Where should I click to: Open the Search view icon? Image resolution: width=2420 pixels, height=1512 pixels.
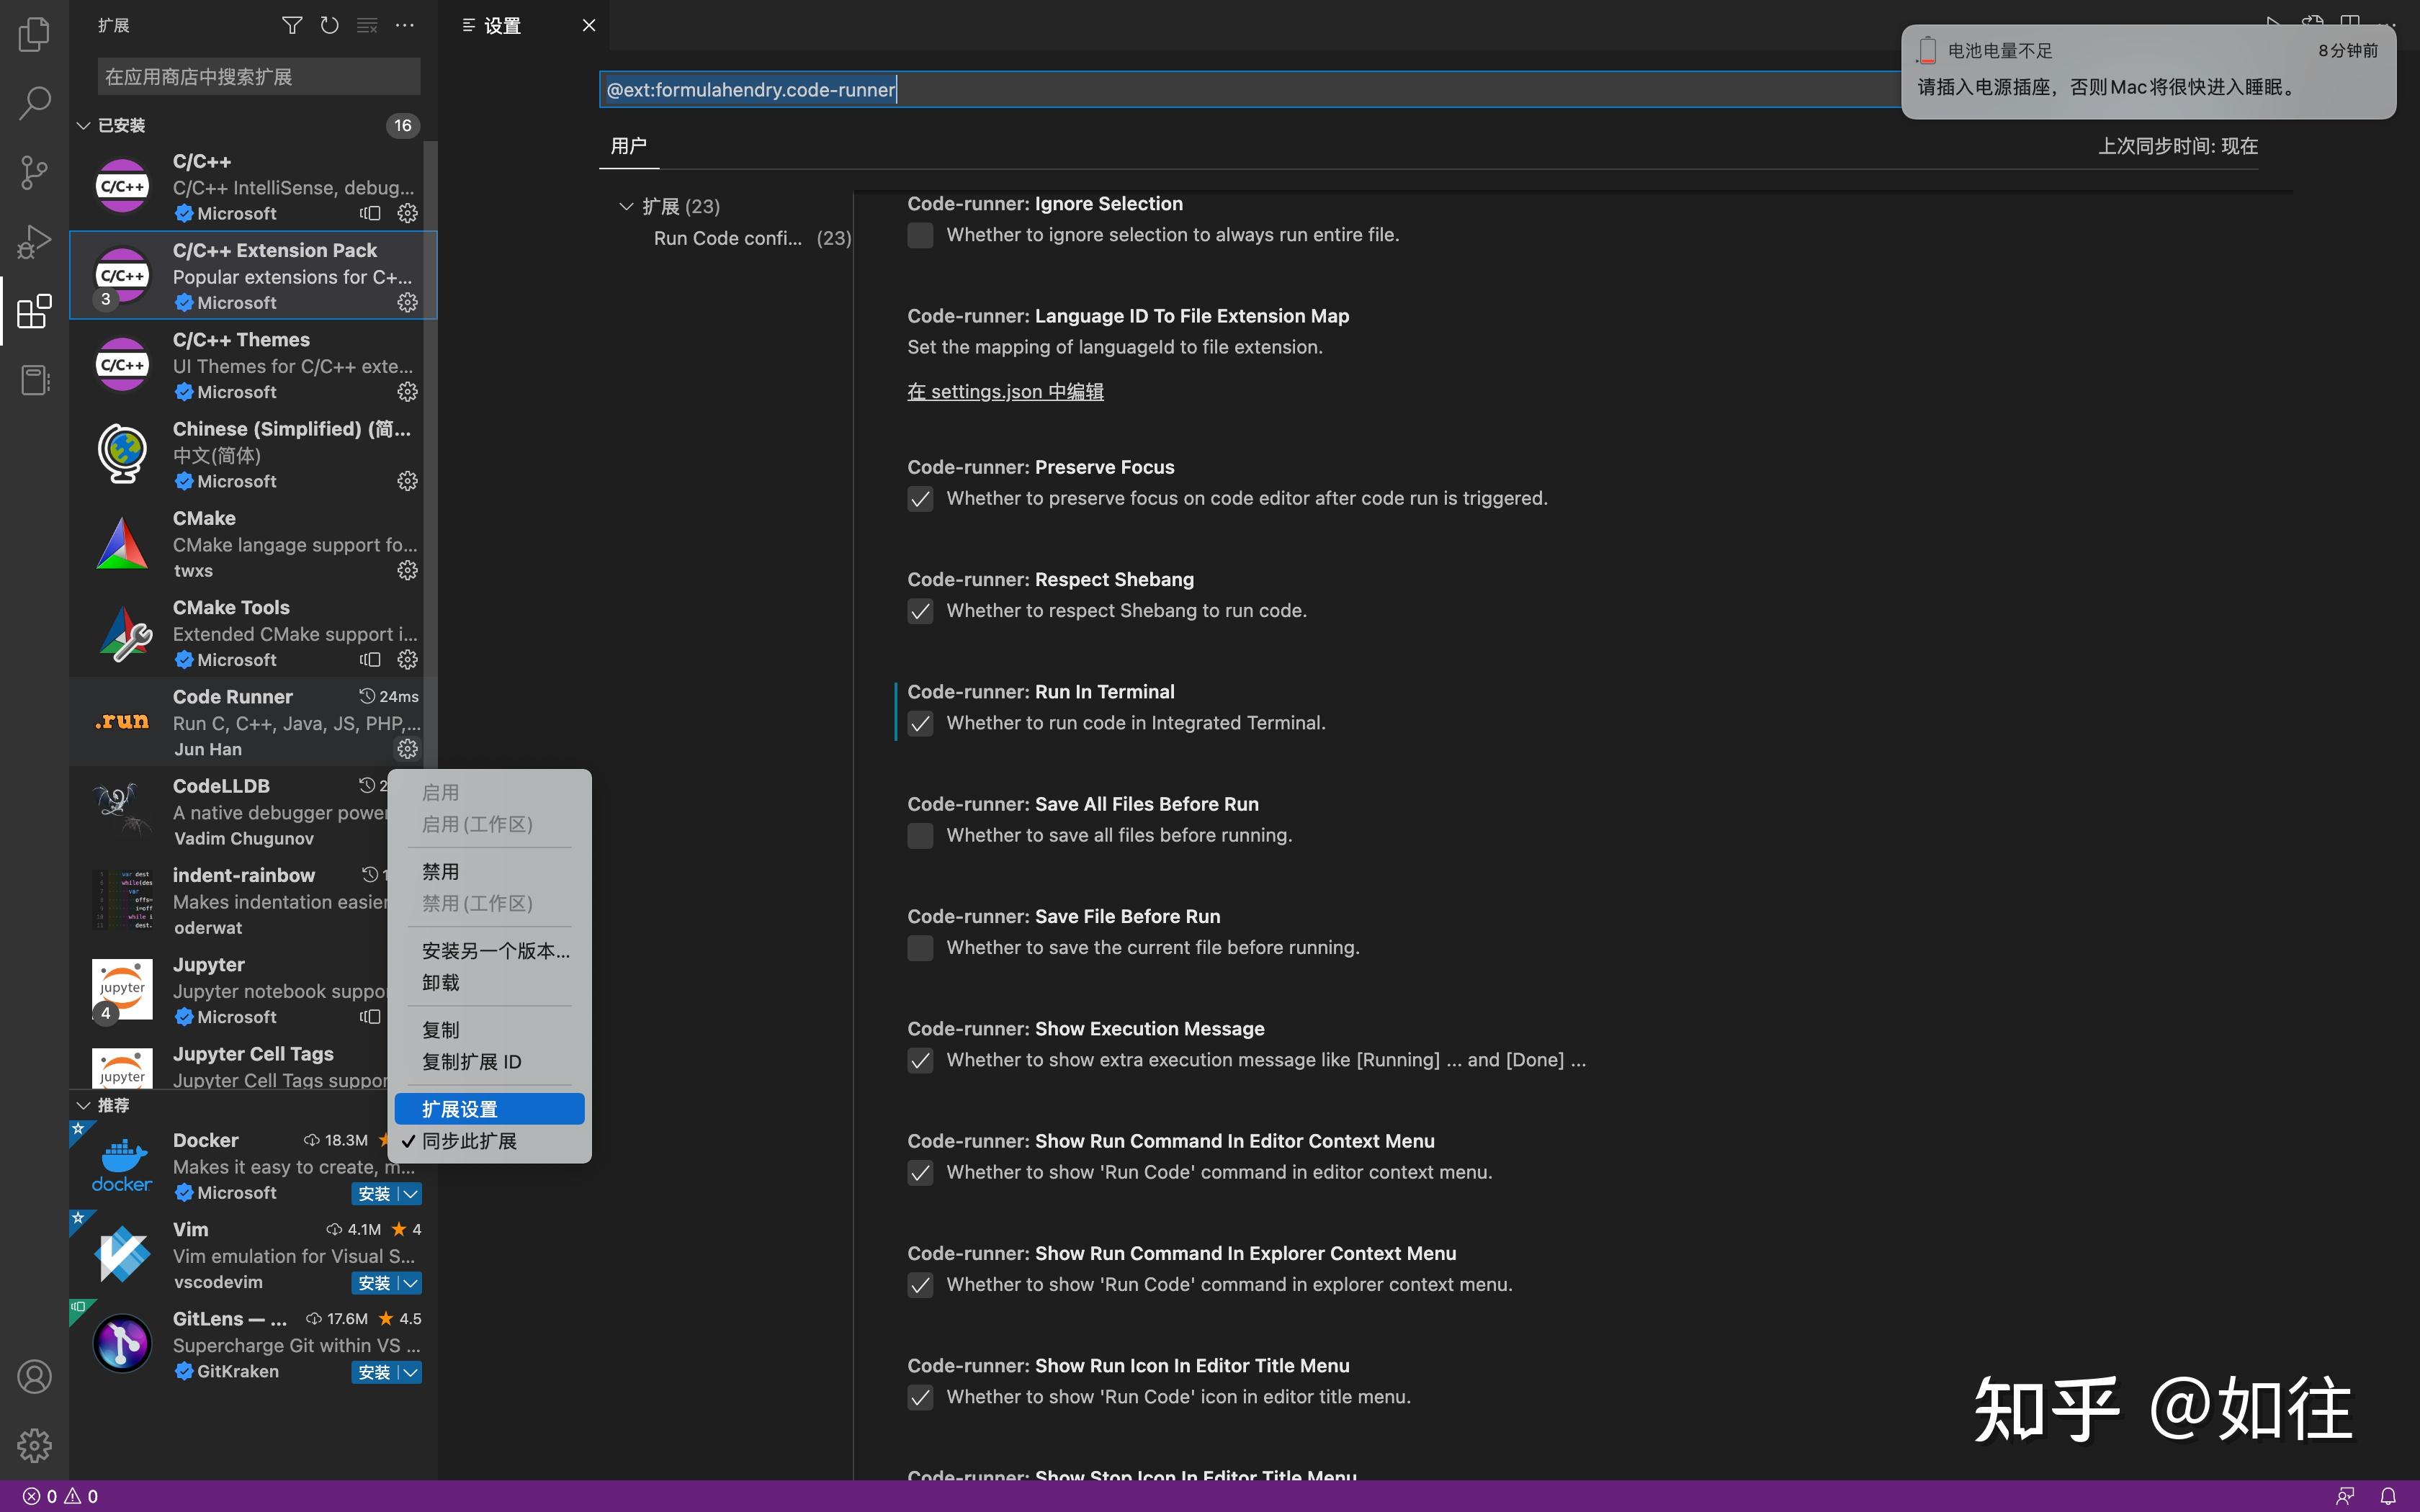point(34,103)
